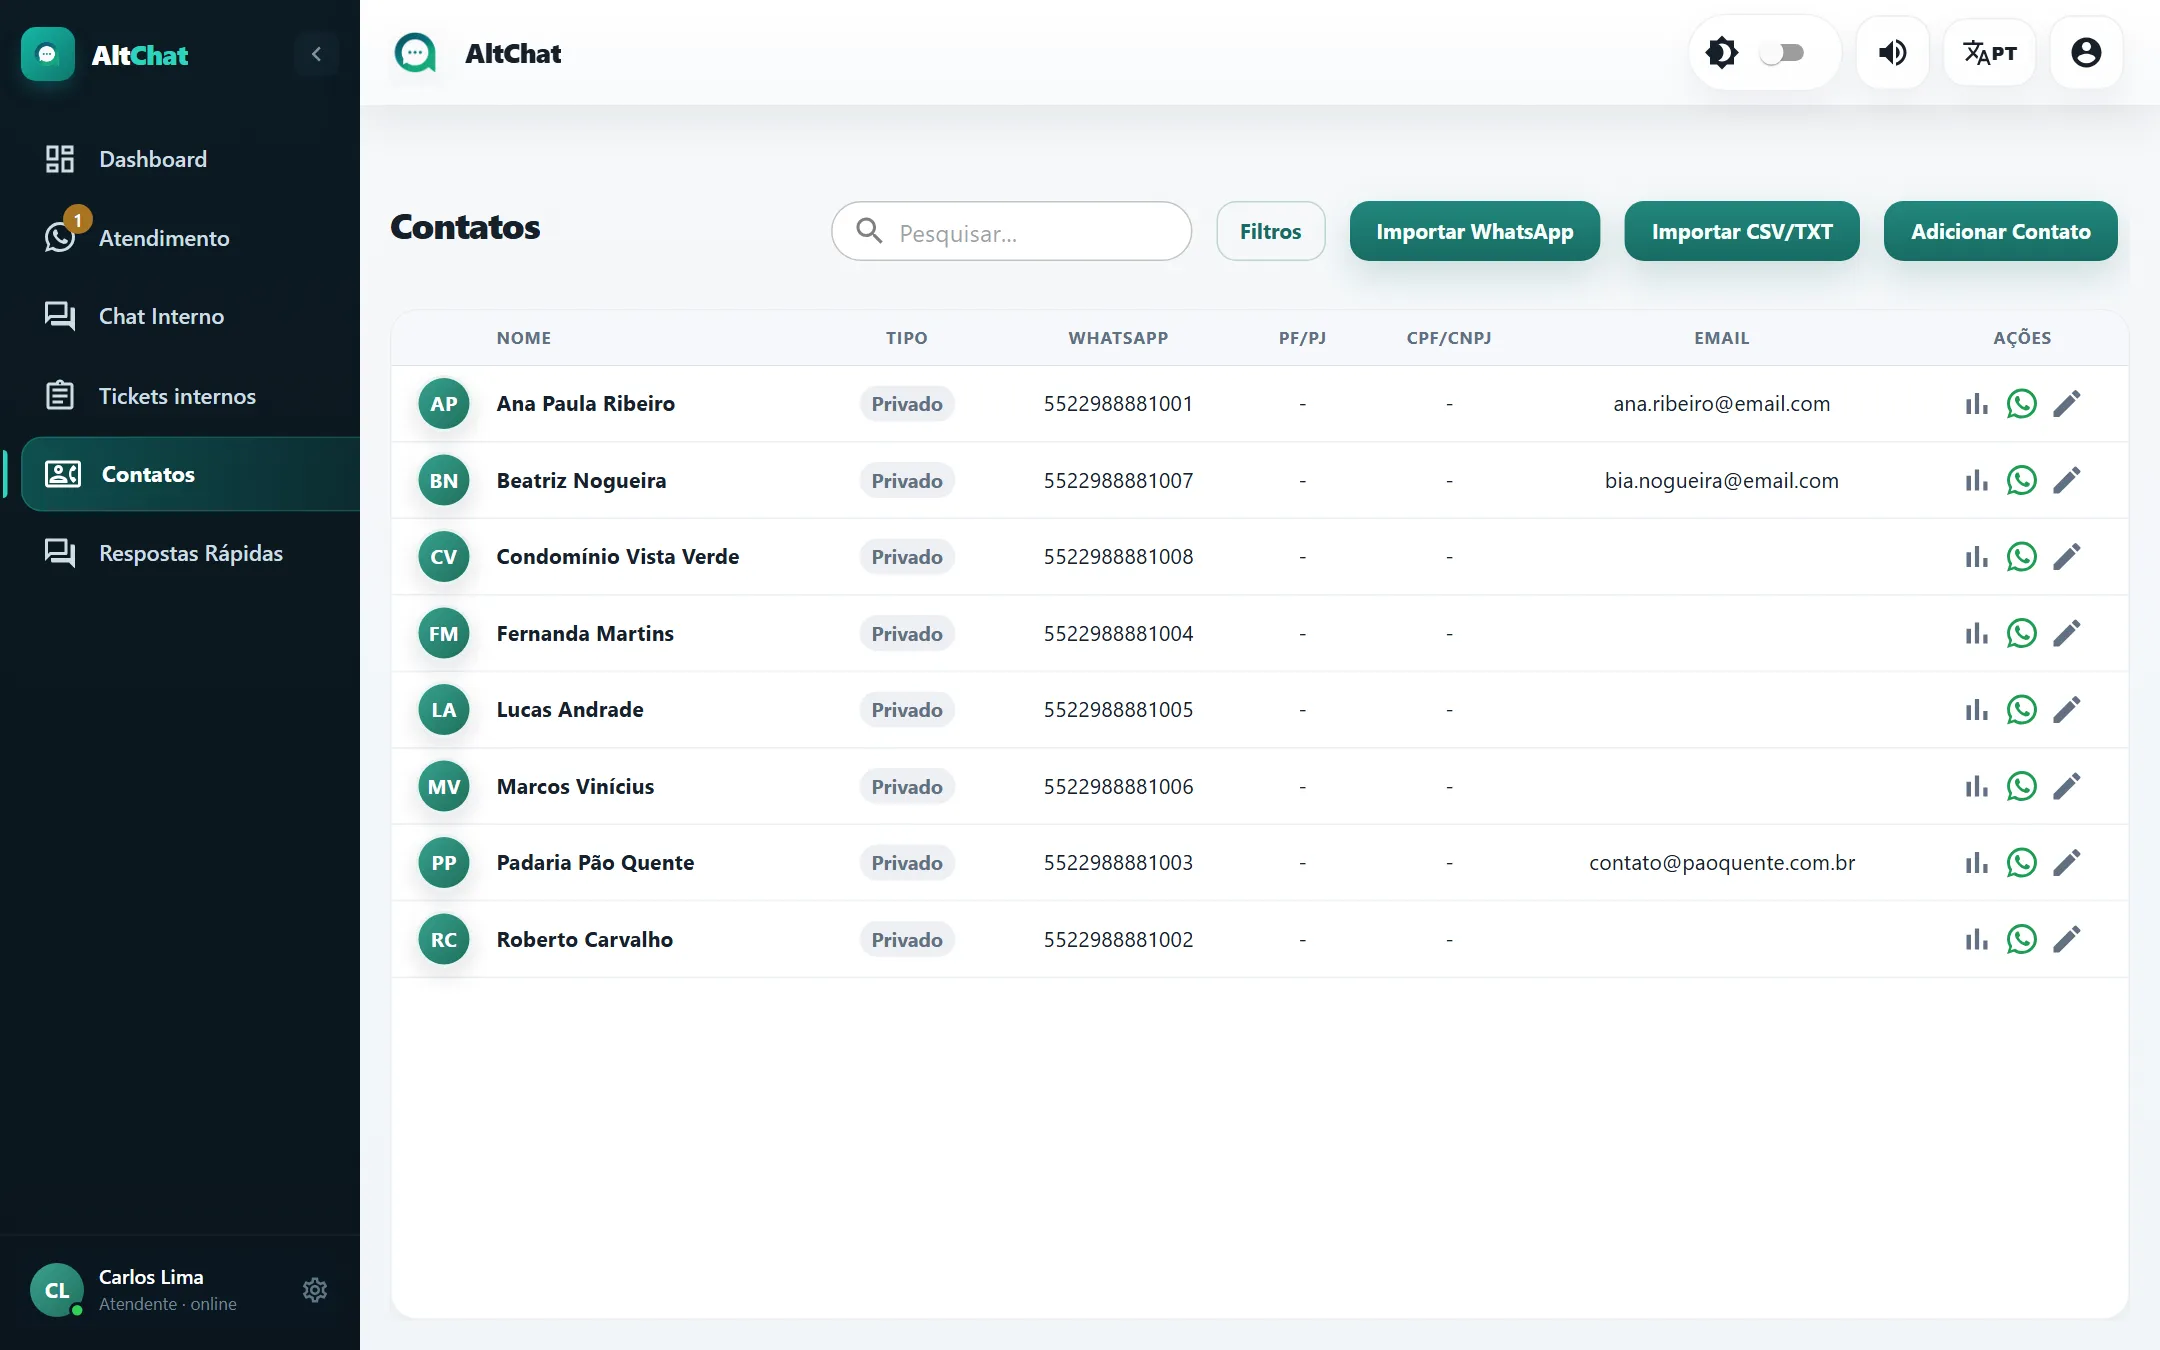View statistics for Marcos Vinícius

(1976, 787)
